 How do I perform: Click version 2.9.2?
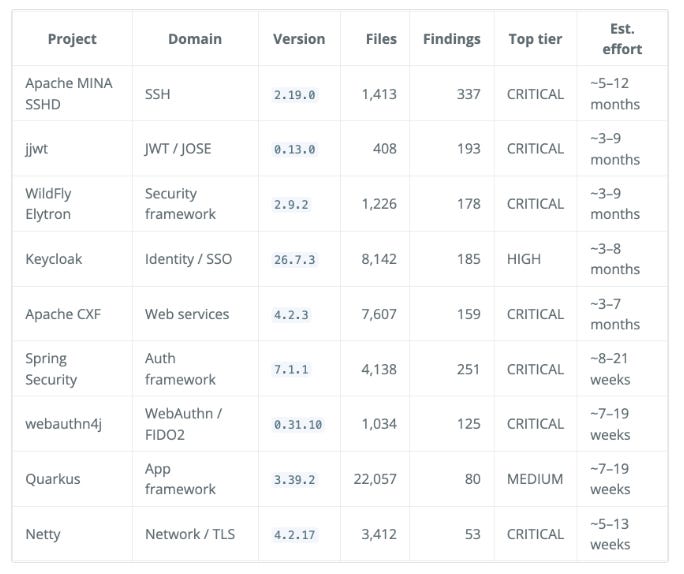[291, 205]
